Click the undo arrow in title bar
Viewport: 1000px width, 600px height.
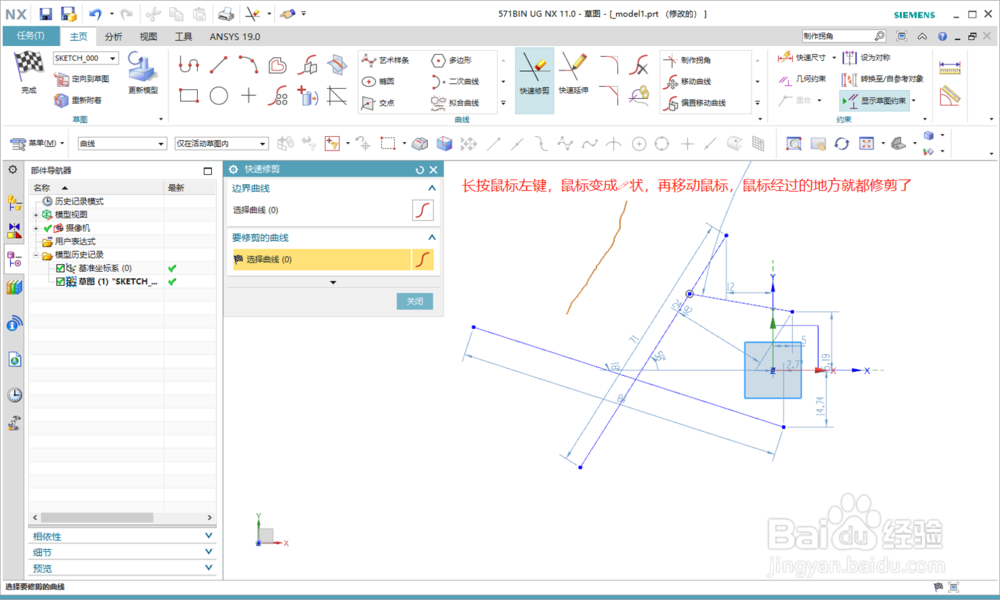pyautogui.click(x=95, y=14)
